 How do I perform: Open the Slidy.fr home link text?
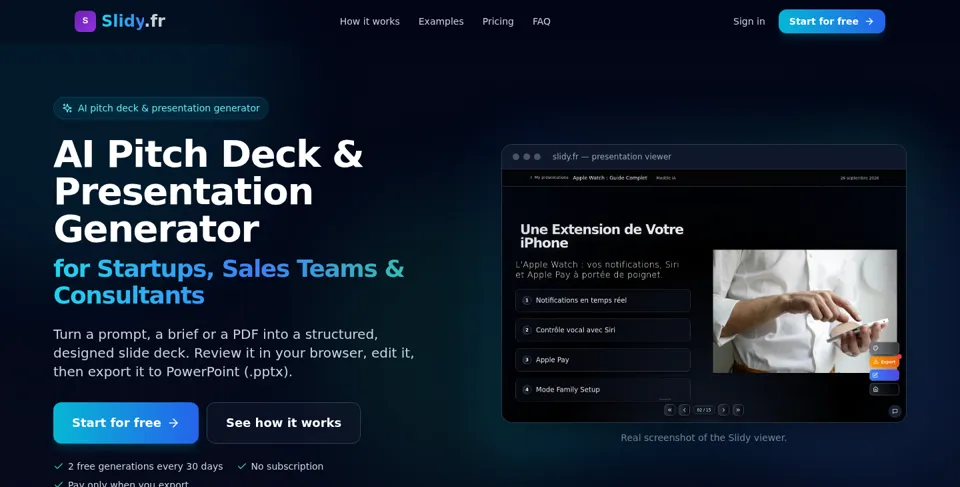tap(133, 21)
